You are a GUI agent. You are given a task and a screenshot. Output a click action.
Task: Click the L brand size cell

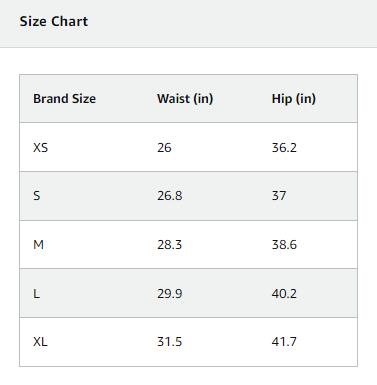pyautogui.click(x=36, y=294)
